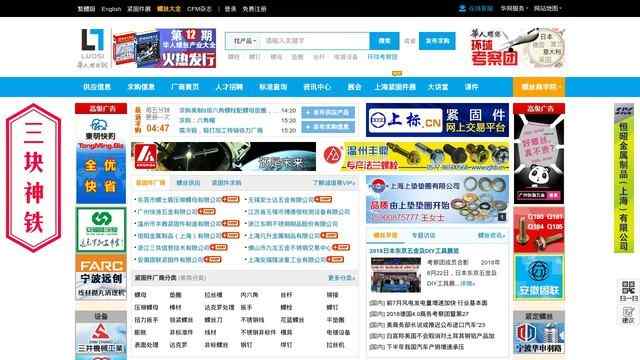Viewport: 640px width, 360px height.
Task: Open 供应信息 in blue navigation bar
Action: [x=97, y=87]
